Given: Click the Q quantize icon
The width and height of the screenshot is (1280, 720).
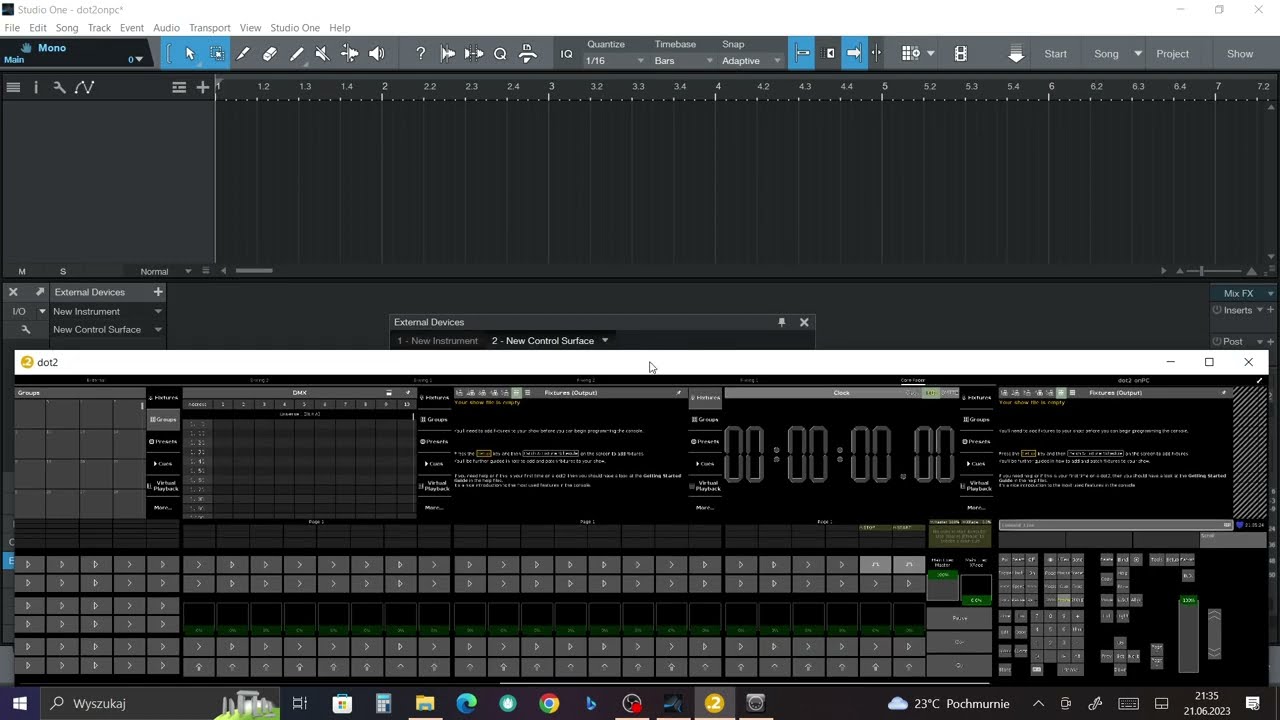Looking at the screenshot, I should click(x=500, y=54).
